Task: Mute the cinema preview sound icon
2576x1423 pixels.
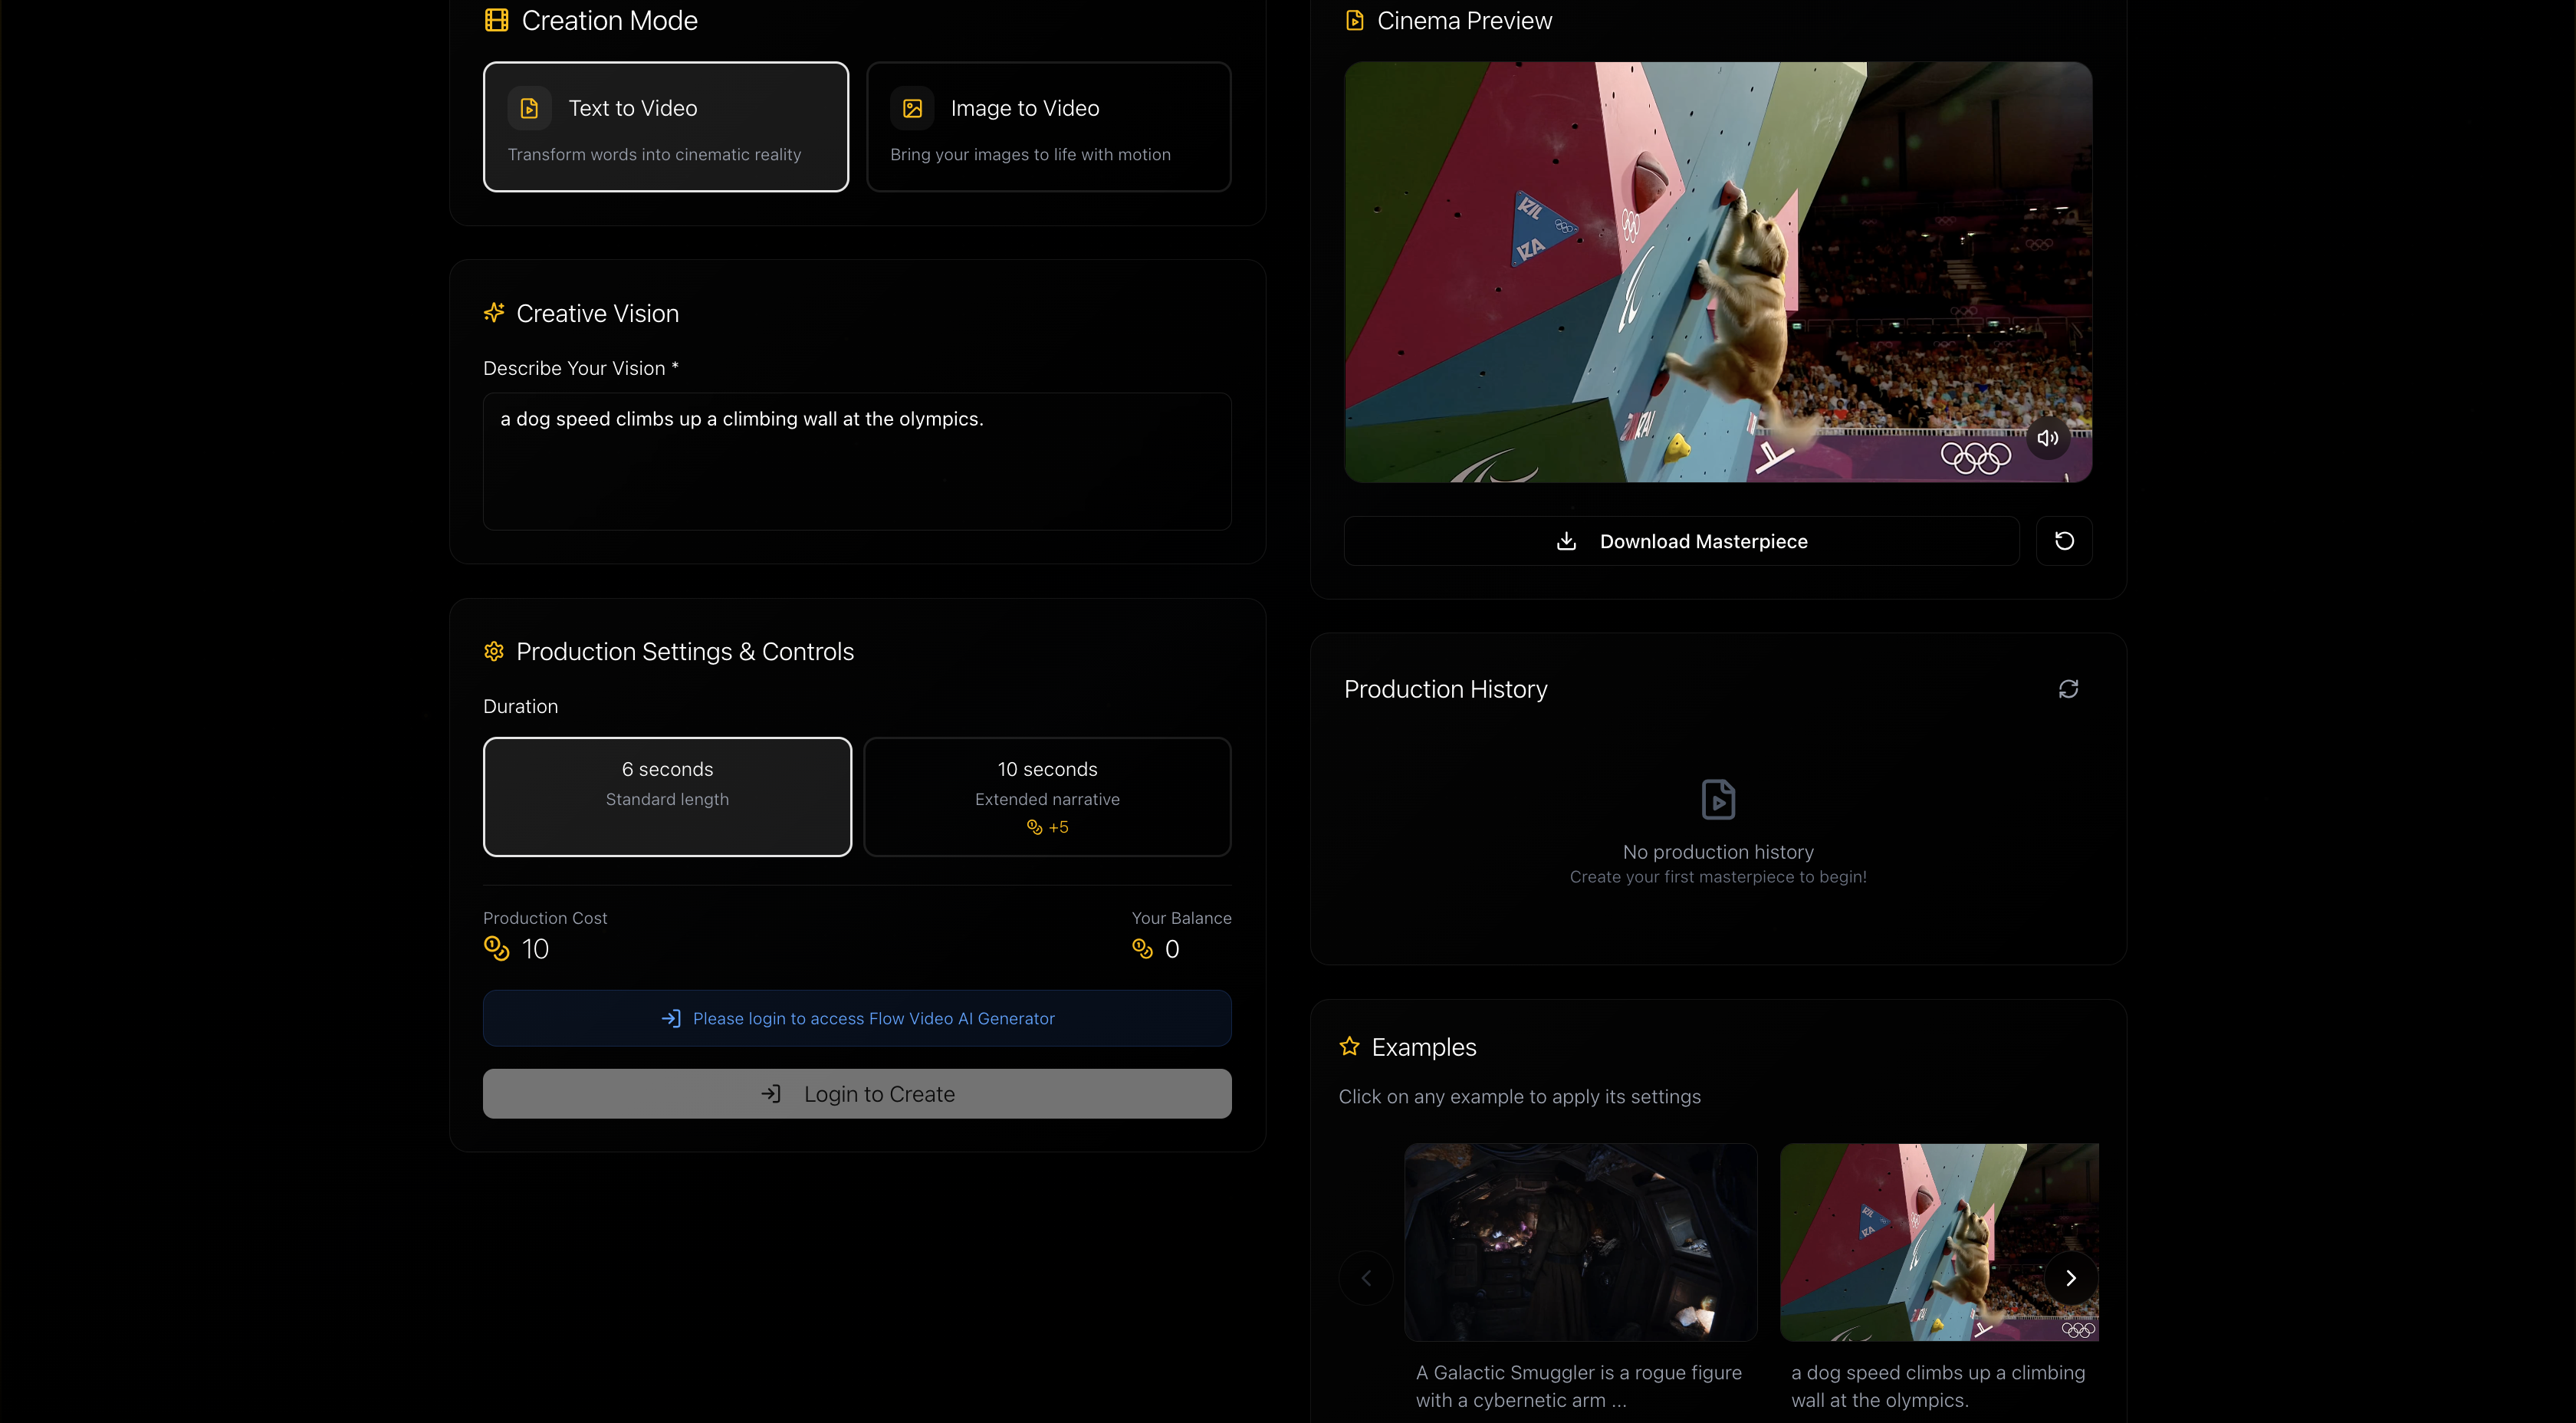Action: click(x=2047, y=438)
